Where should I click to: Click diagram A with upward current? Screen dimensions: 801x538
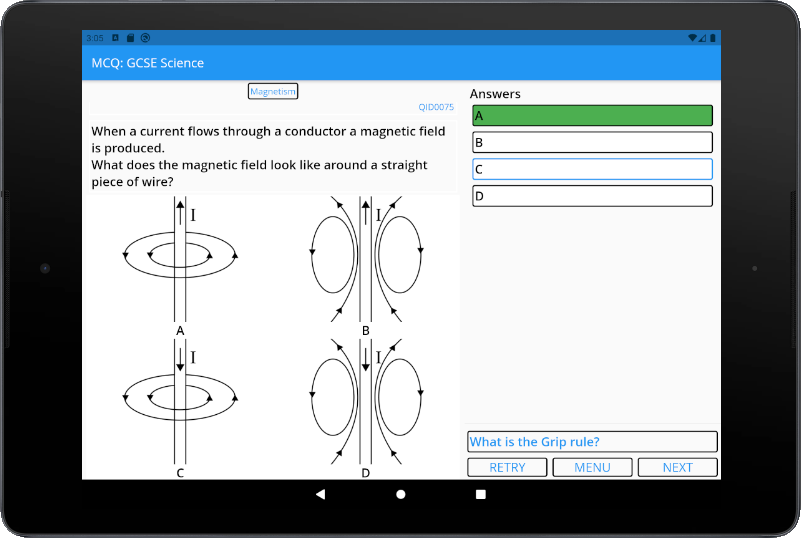(x=180, y=260)
